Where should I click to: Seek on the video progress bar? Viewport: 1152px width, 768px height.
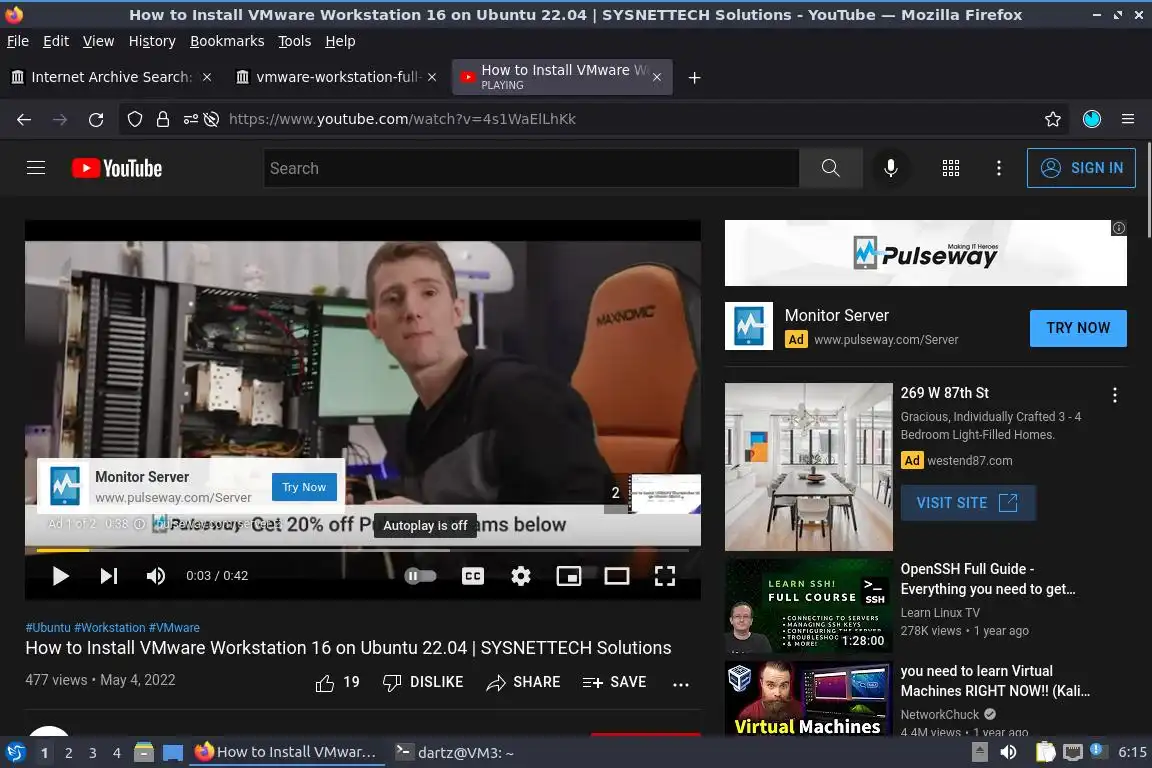pos(363,550)
